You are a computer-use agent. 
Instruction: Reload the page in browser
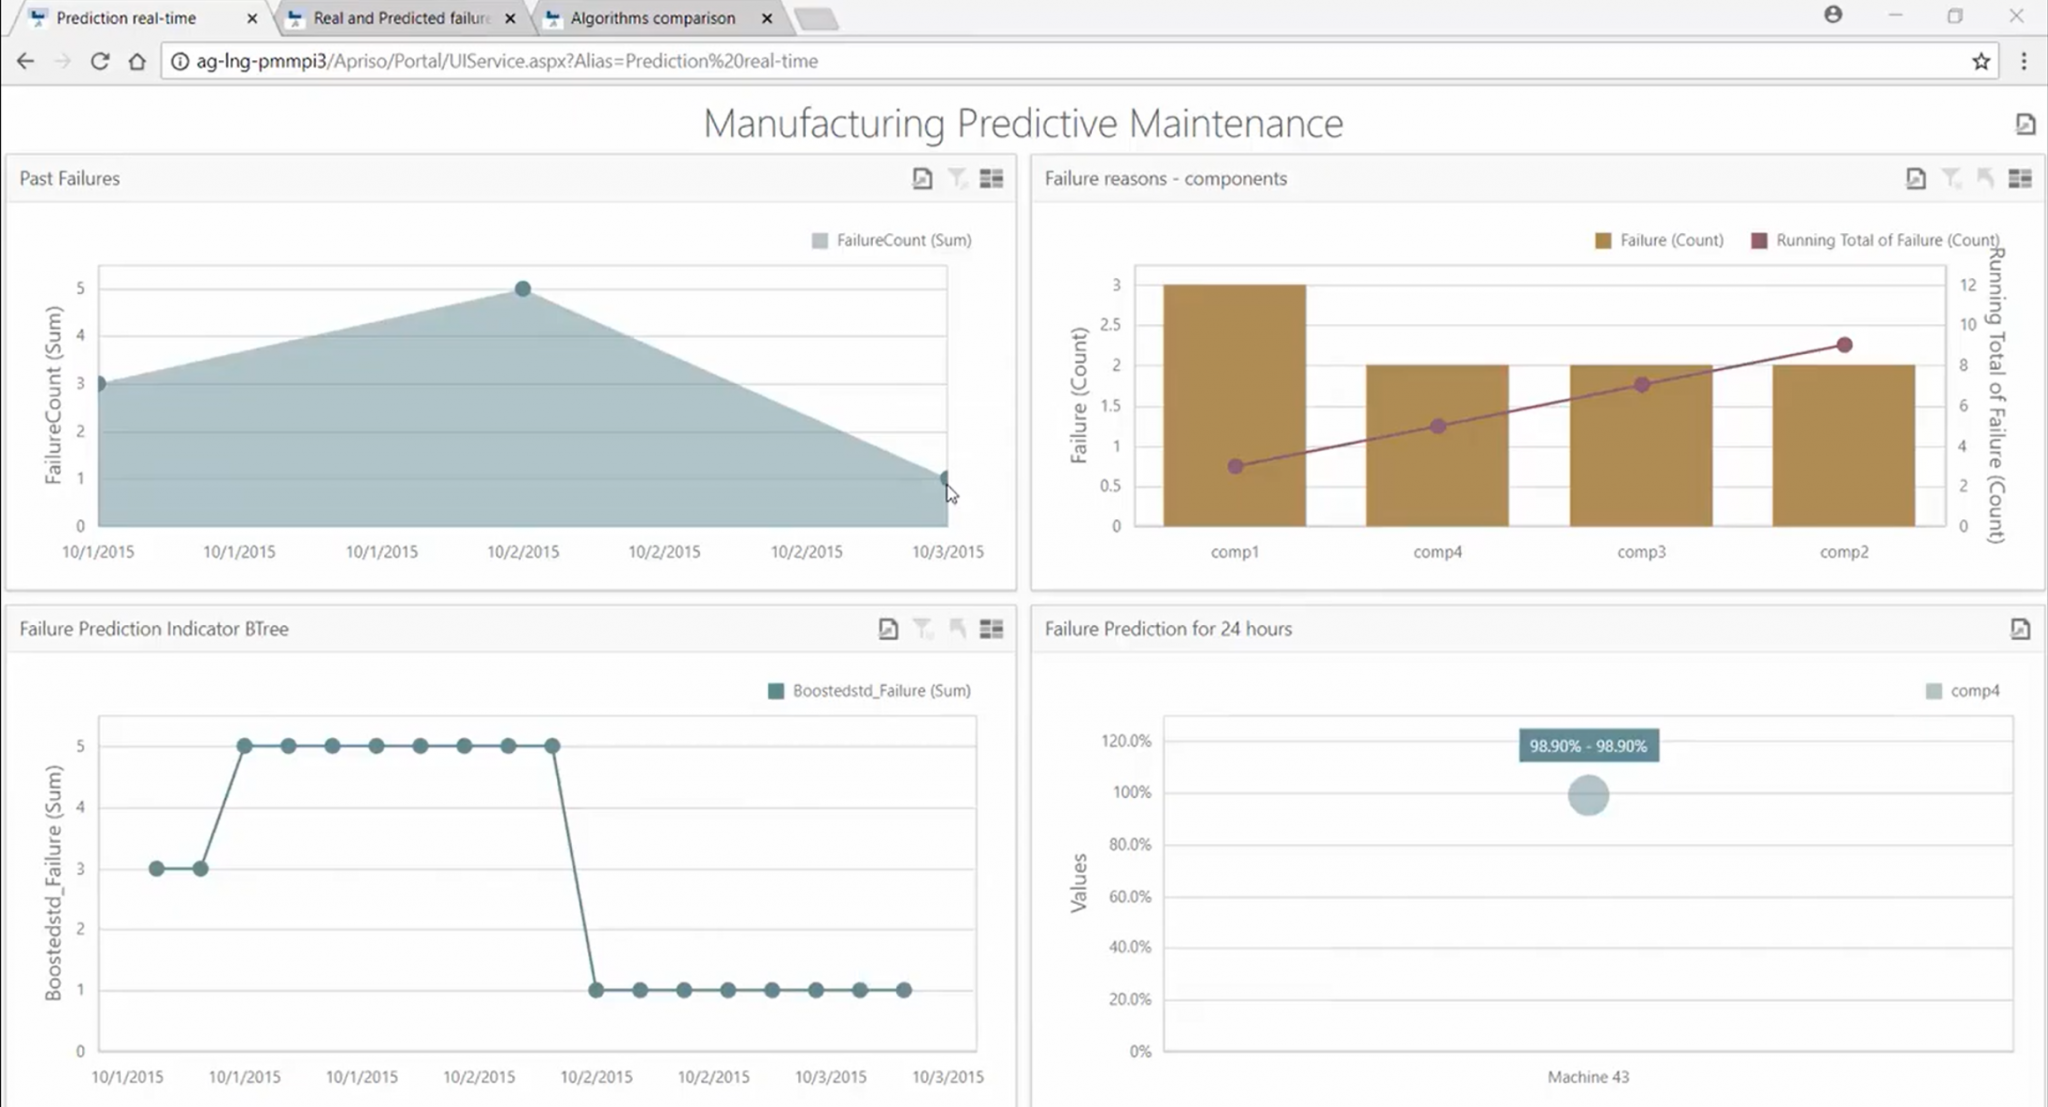pyautogui.click(x=99, y=61)
